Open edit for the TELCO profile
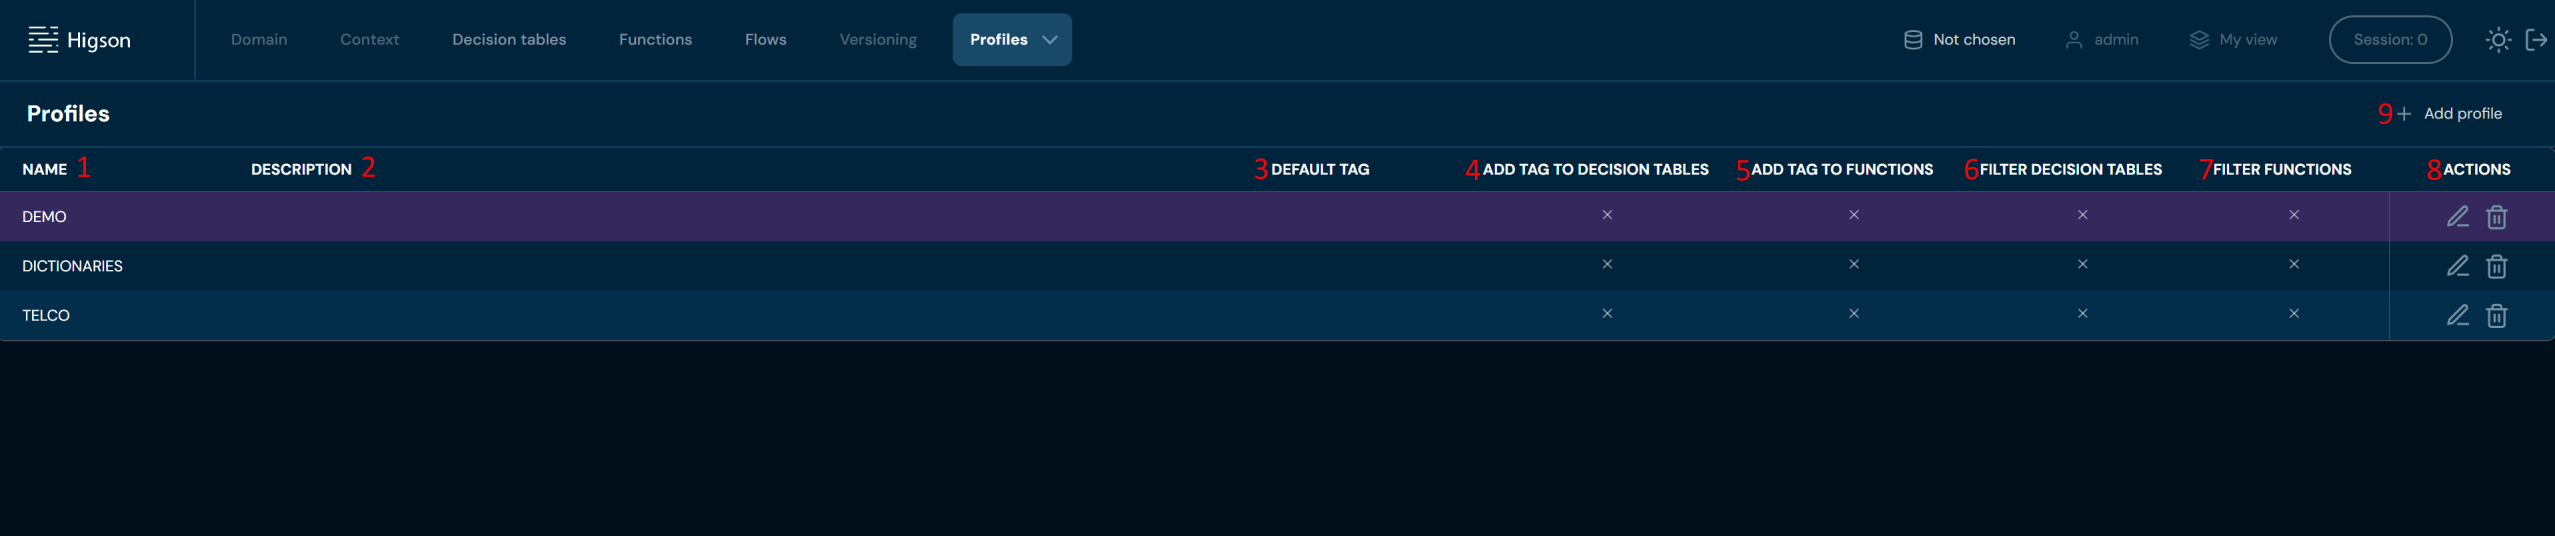Screen dimensions: 2555x536 (x=2457, y=316)
